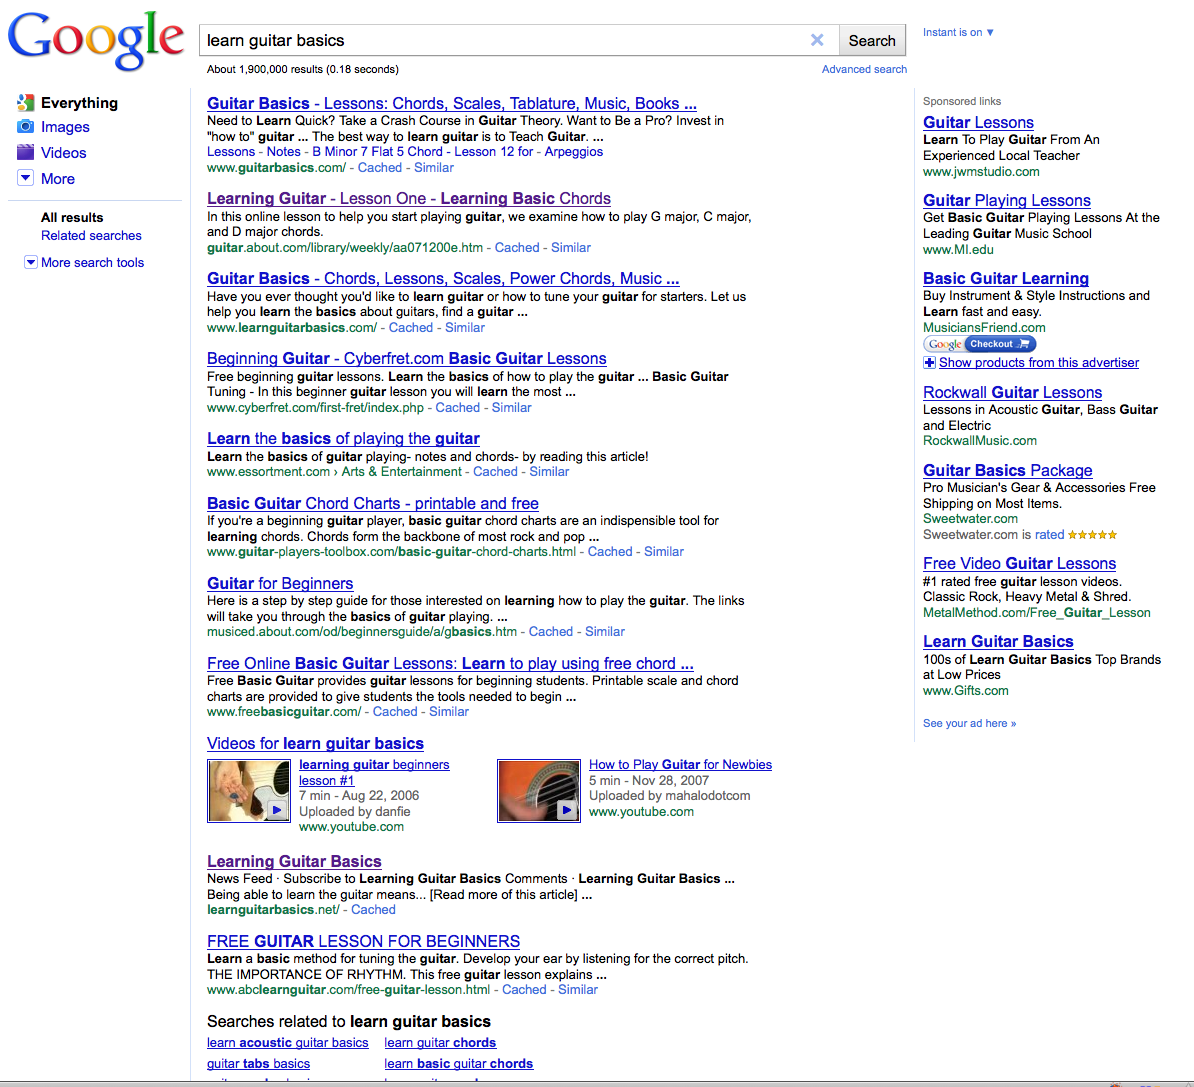Open More search tools link
Viewport: 1194px width, 1087px height.
pos(92,263)
